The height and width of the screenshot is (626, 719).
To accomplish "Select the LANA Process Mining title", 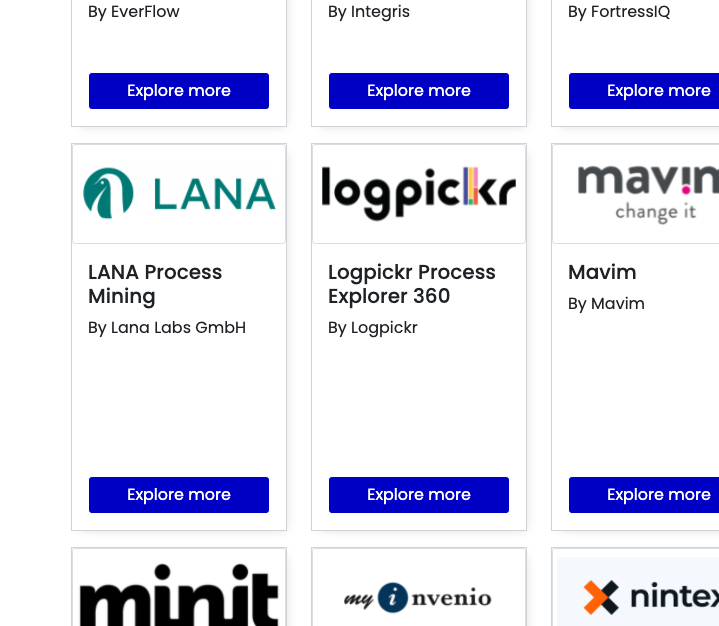I will pos(155,284).
